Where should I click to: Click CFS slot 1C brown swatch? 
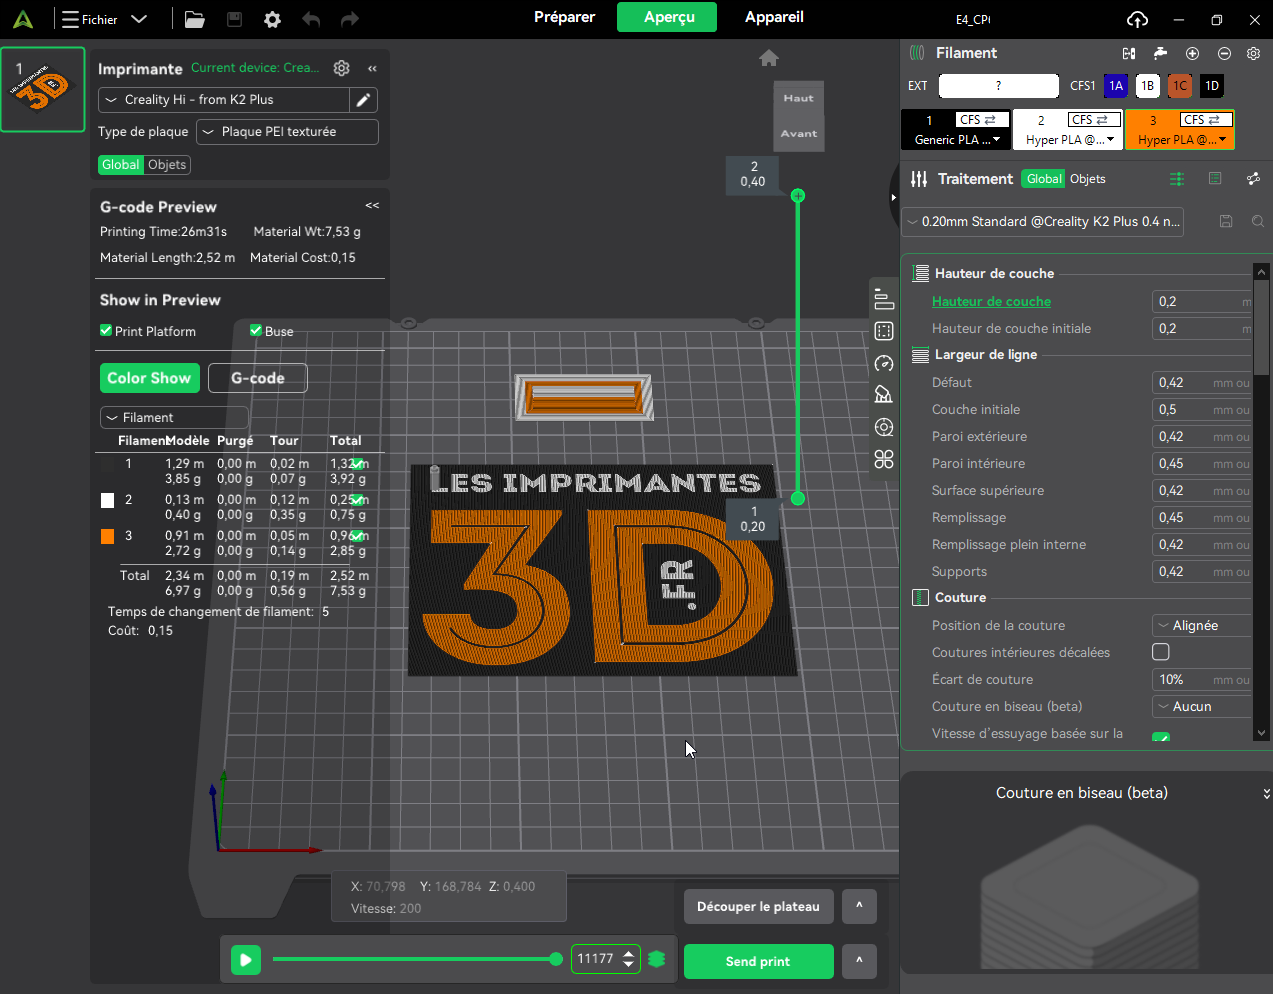click(x=1180, y=86)
